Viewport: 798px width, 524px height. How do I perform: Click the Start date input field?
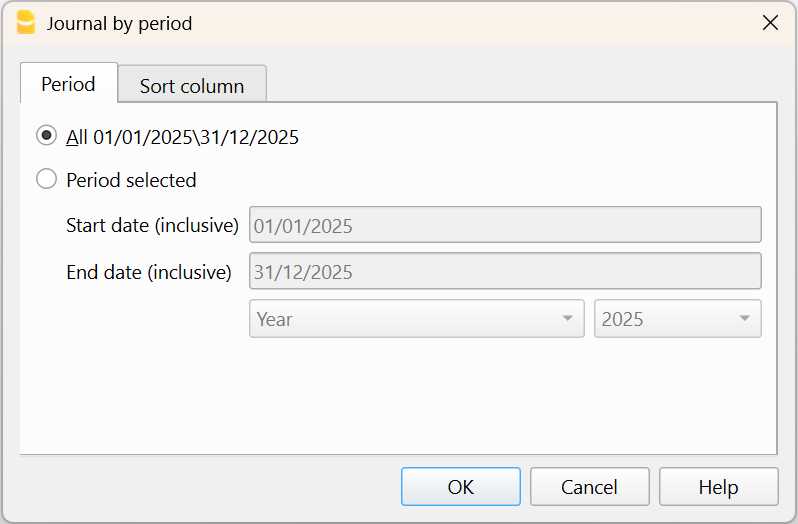tap(505, 225)
